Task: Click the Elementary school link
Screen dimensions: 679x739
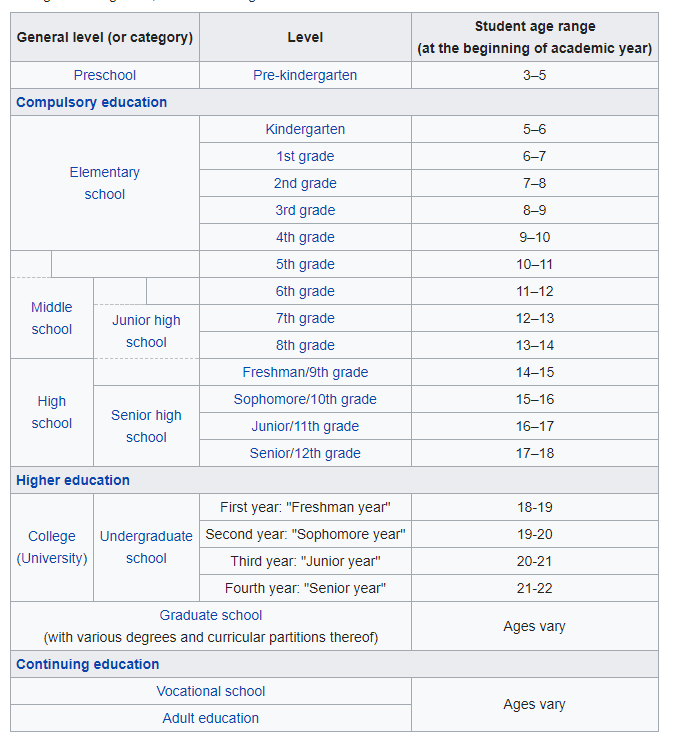Action: point(105,183)
